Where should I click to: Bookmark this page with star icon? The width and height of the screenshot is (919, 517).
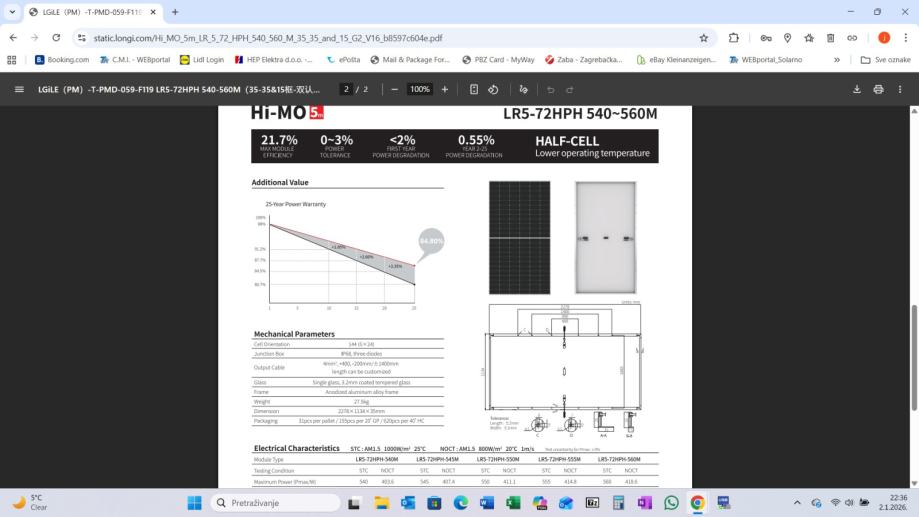pos(704,38)
